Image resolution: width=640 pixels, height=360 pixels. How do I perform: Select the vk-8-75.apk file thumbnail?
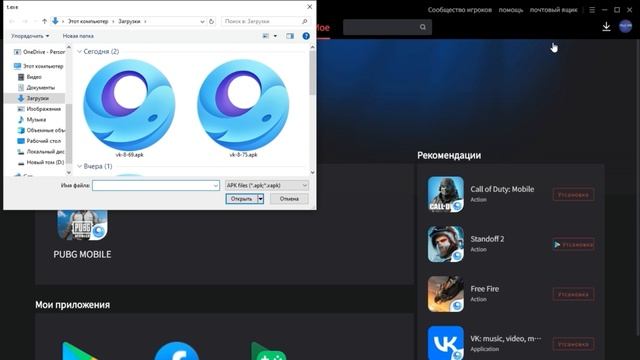tap(243, 105)
